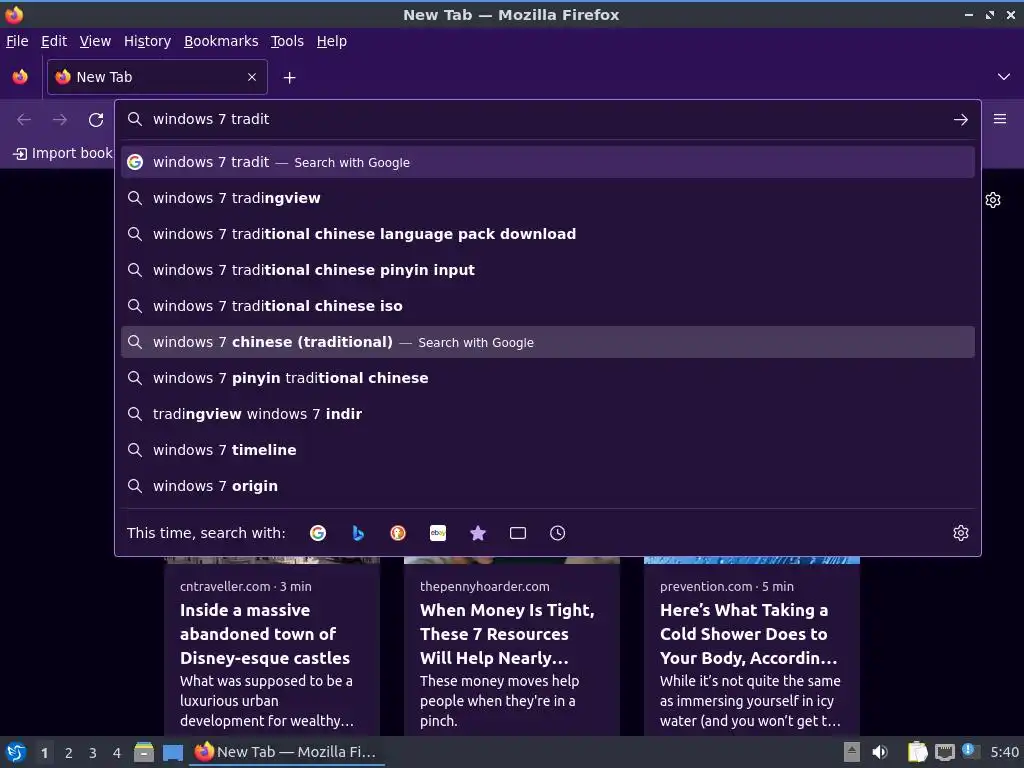This screenshot has height=768, width=1024.
Task: Select 'windows 7 tradit' Search with Google
Action: 548,162
